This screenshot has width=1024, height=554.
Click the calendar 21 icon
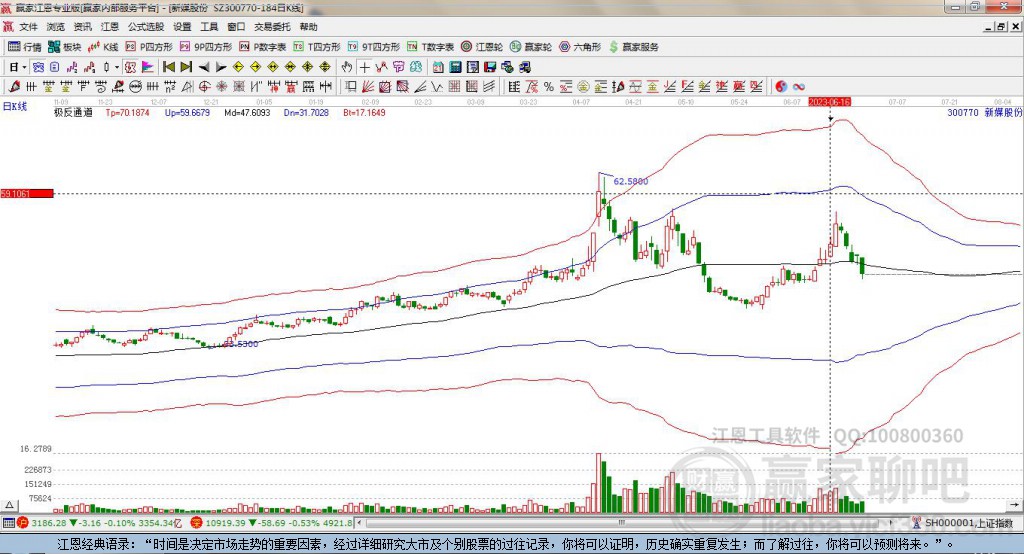[438, 67]
